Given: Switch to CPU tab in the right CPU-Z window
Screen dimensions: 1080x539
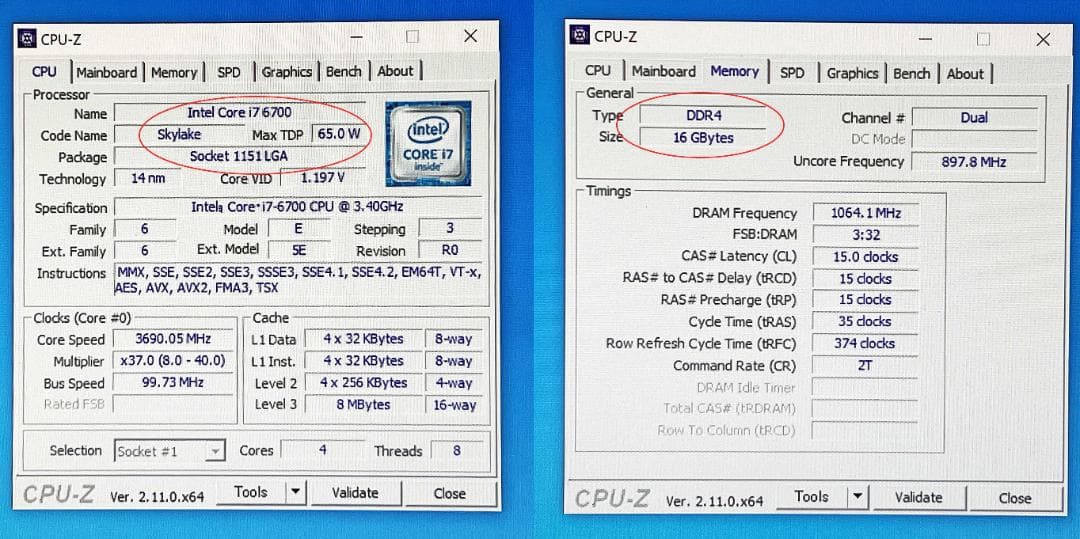Looking at the screenshot, I should 598,70.
